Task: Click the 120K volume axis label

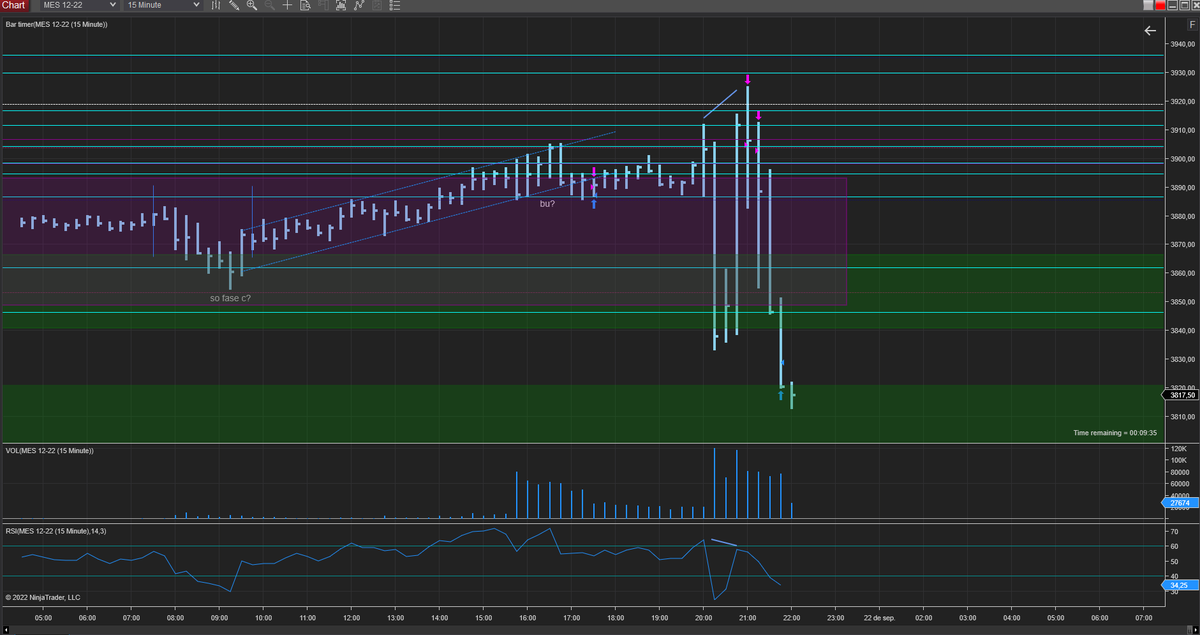Action: tap(1179, 449)
